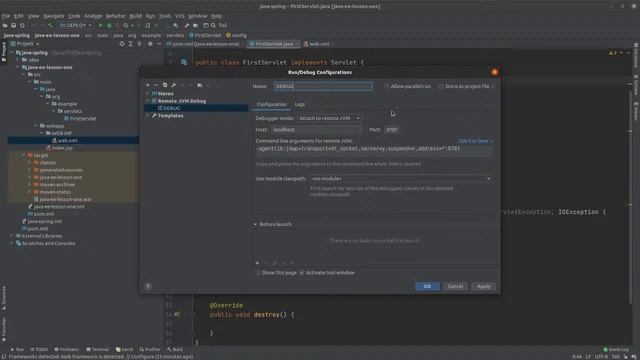640x360 pixels.
Task: Switch to the Logs tab in the dialog
Action: pyautogui.click(x=300, y=104)
